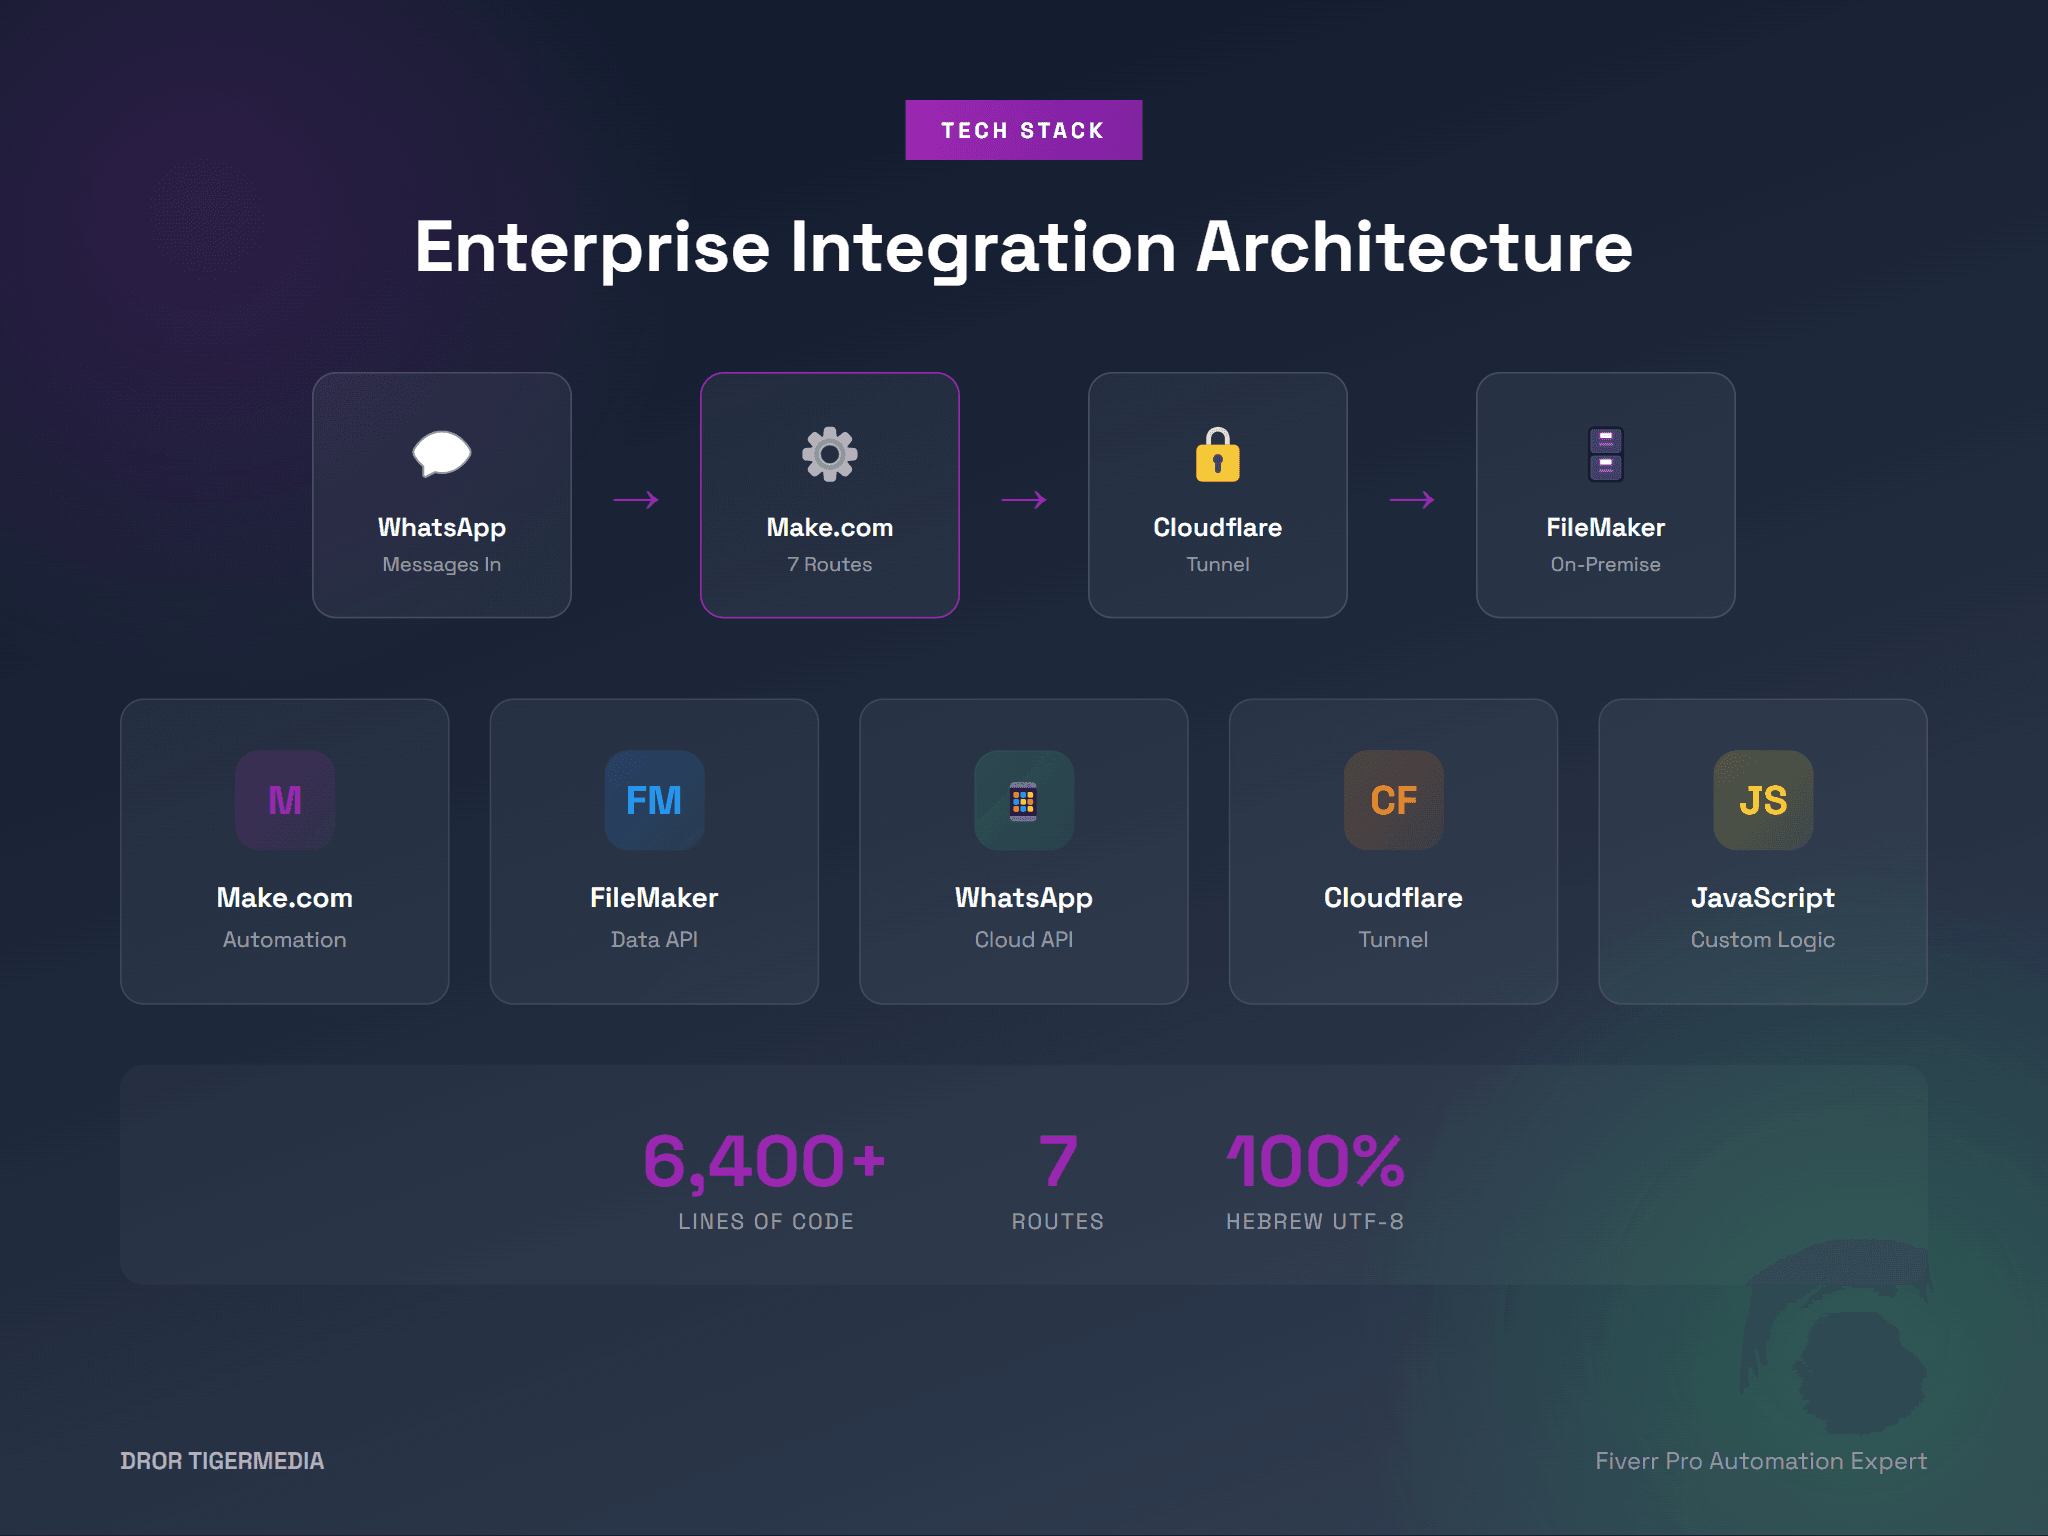This screenshot has width=2048, height=1536.
Task: Click the WhatsApp chat bubble icon
Action: [441, 455]
